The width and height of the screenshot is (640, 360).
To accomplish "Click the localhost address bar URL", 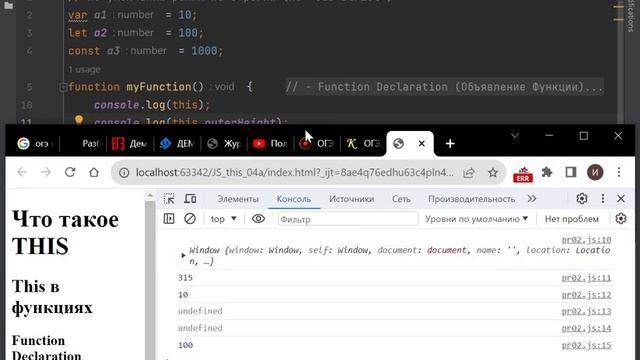I will 294,173.
